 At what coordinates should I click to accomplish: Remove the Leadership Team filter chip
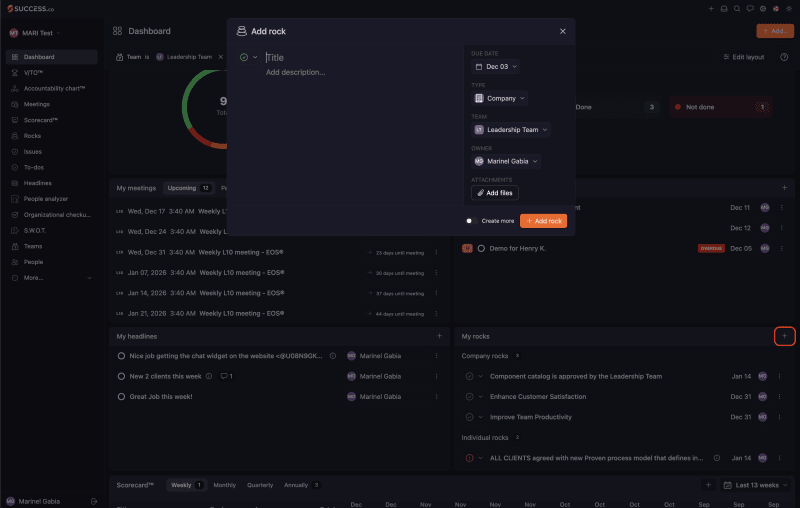[220, 57]
